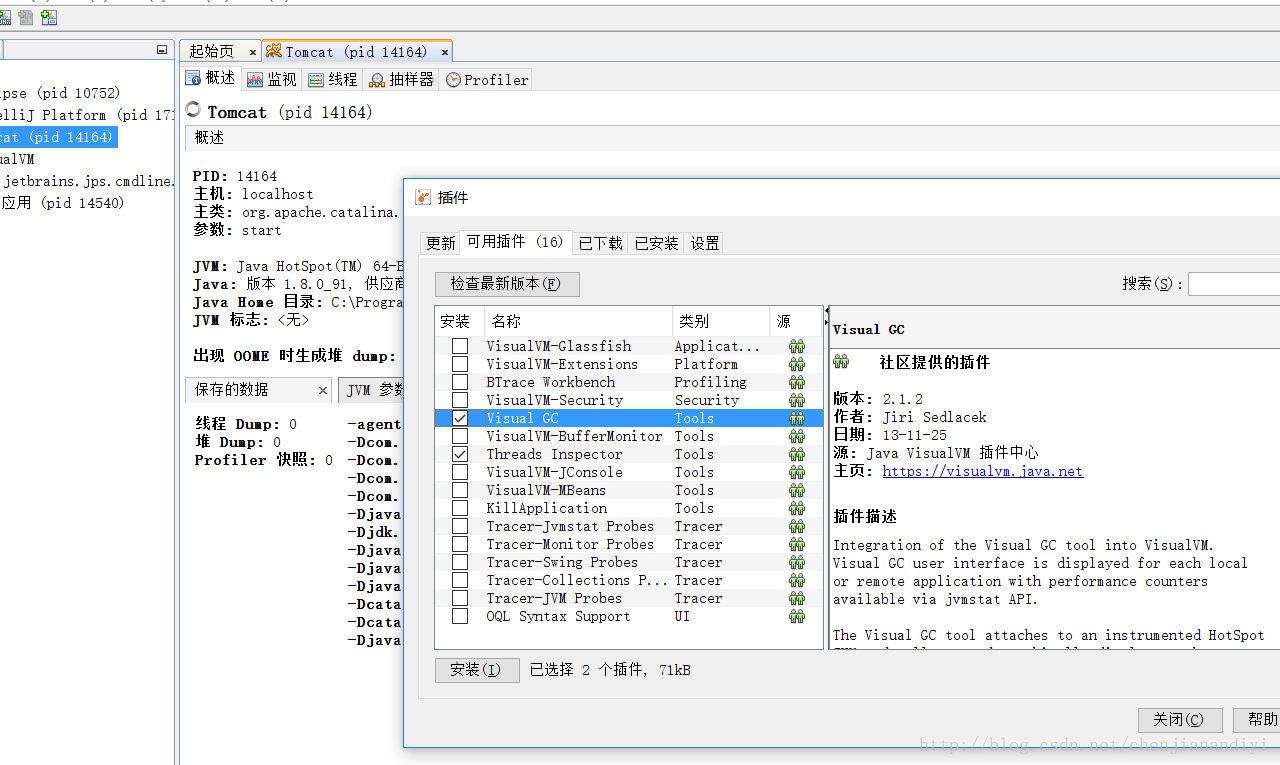Open the visualvm.java.net homepage link

pos(983,471)
